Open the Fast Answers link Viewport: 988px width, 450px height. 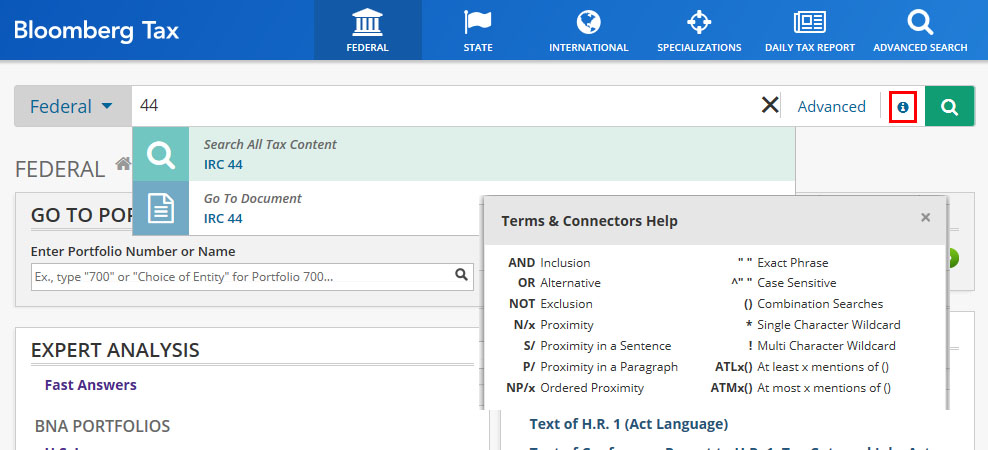(90, 385)
